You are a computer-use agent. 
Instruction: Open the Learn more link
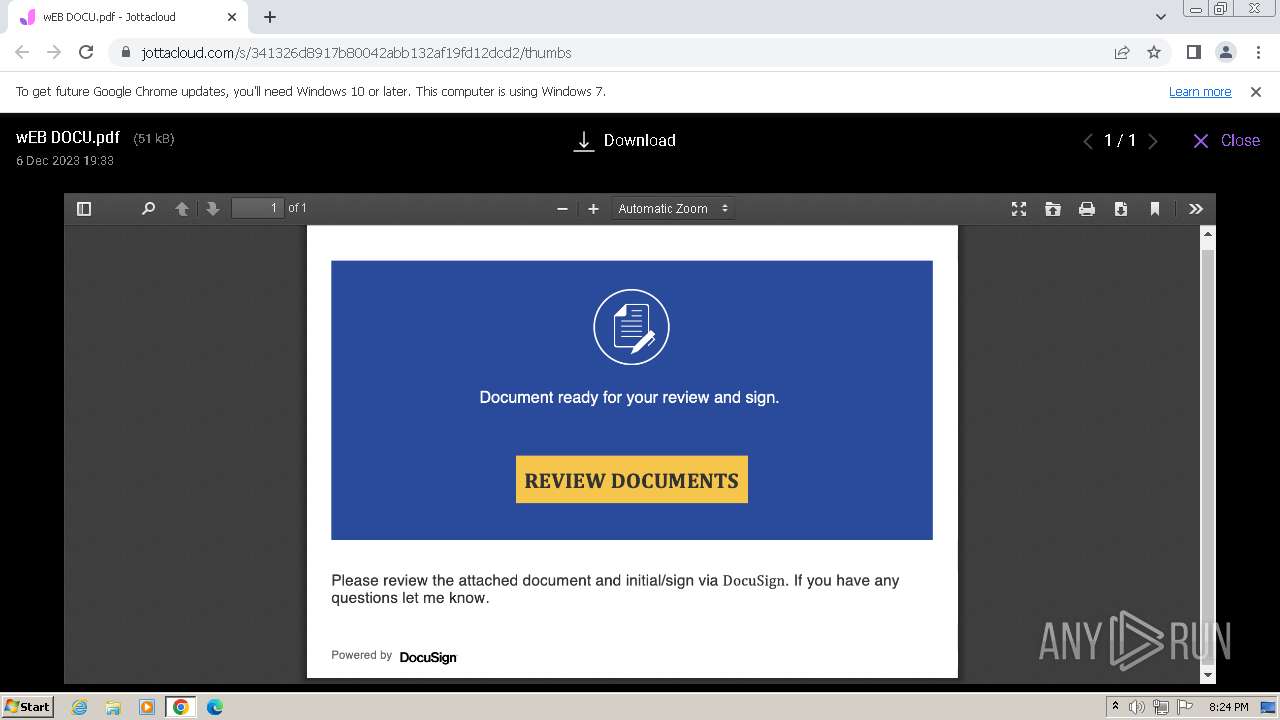[1200, 91]
